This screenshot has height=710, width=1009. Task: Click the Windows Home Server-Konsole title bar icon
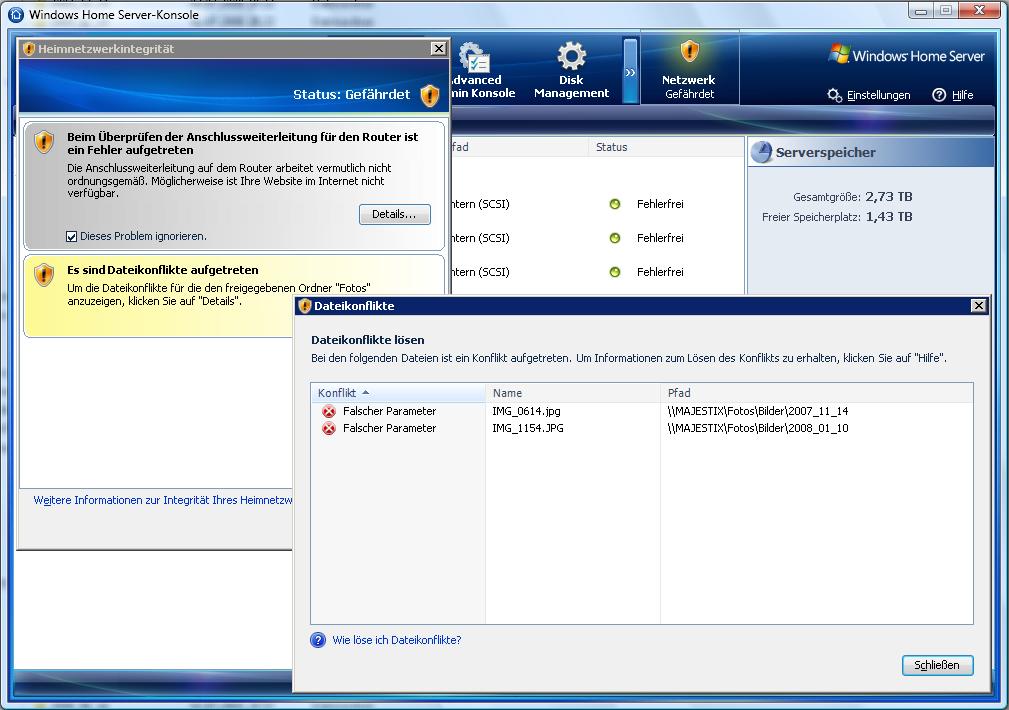[16, 14]
